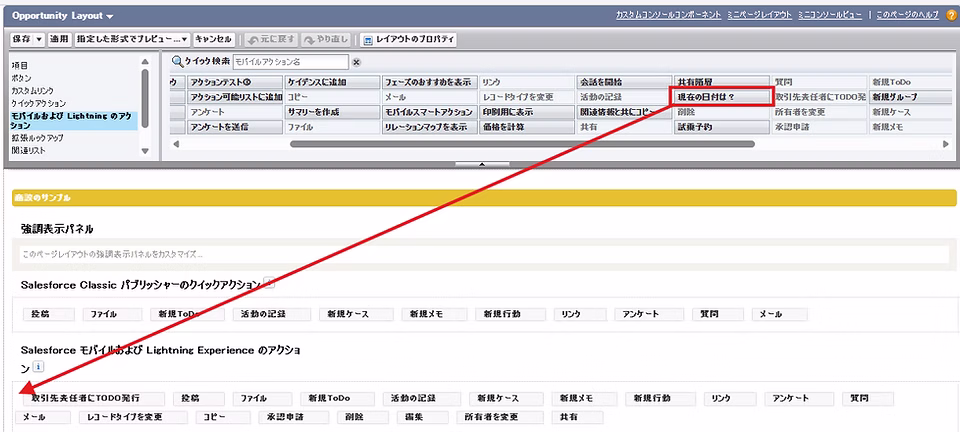This screenshot has width=960, height=432.
Task: Select 試乗予約 in the palette
Action: point(721,127)
